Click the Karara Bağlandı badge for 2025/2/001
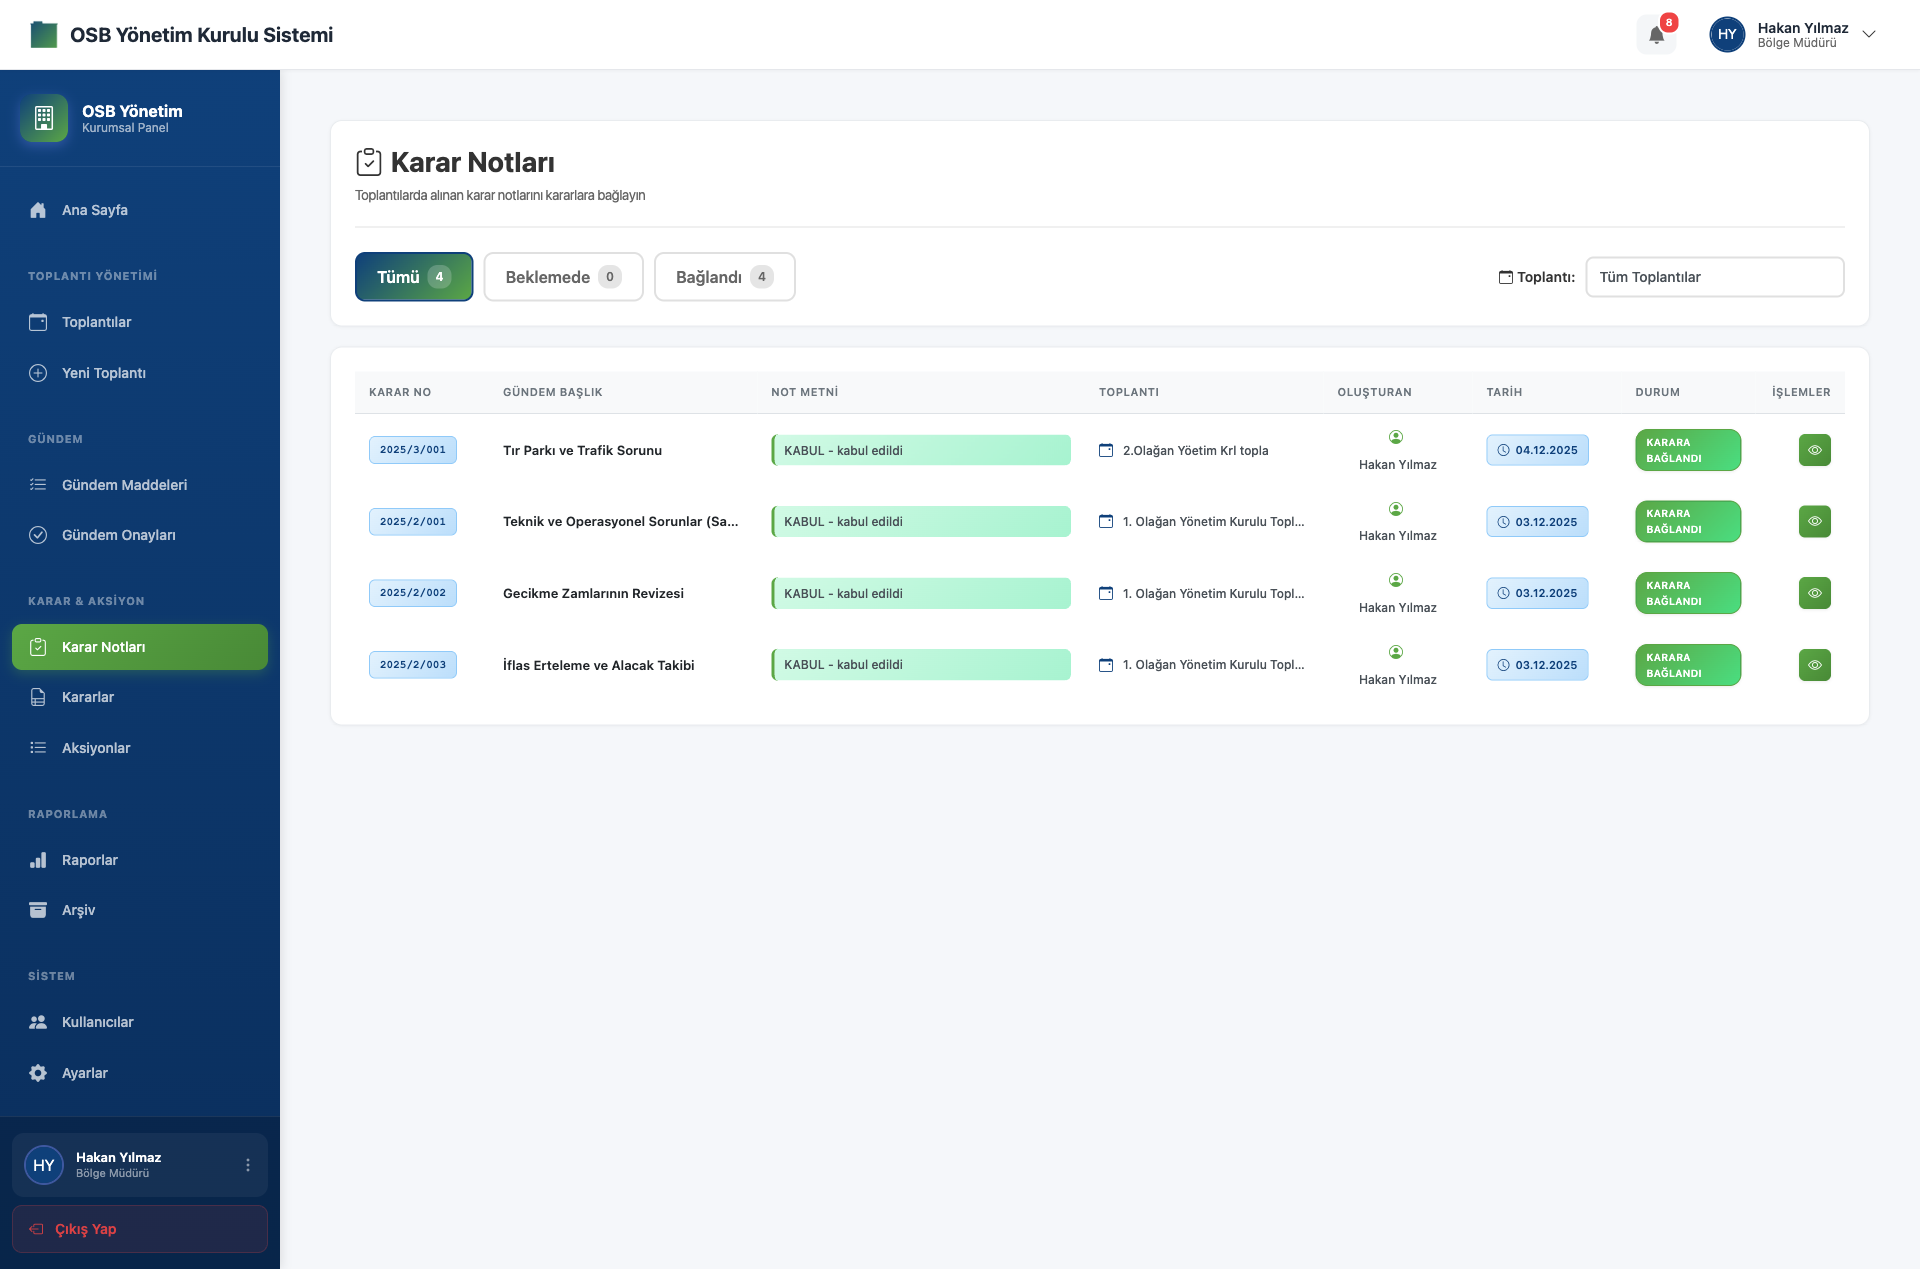This screenshot has height=1269, width=1920. 1687,522
